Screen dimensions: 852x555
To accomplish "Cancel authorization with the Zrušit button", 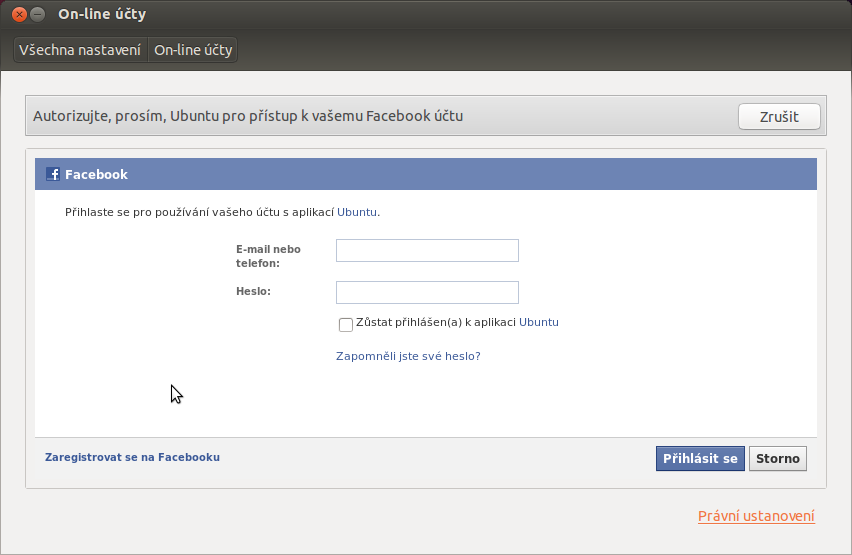I will [x=779, y=116].
